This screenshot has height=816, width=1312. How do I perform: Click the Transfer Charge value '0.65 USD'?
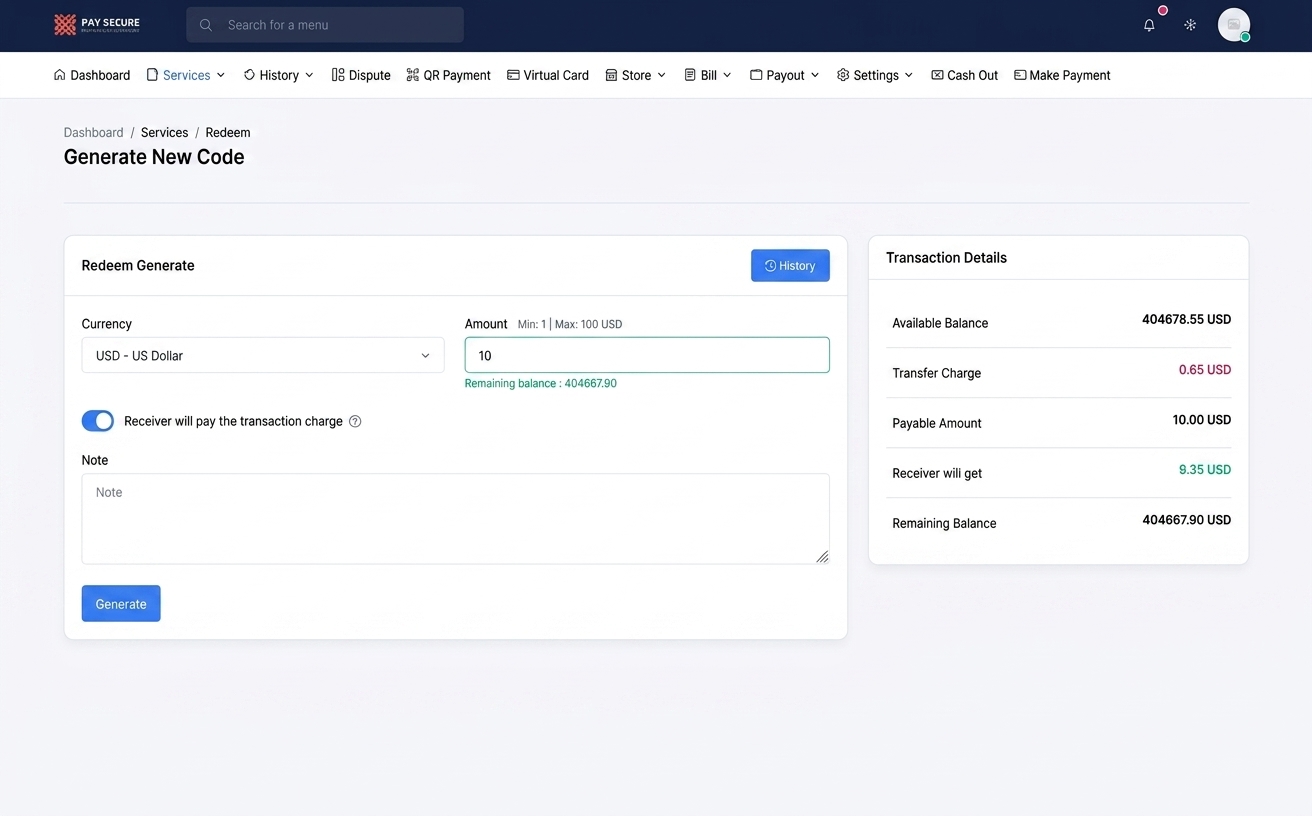pyautogui.click(x=1205, y=370)
